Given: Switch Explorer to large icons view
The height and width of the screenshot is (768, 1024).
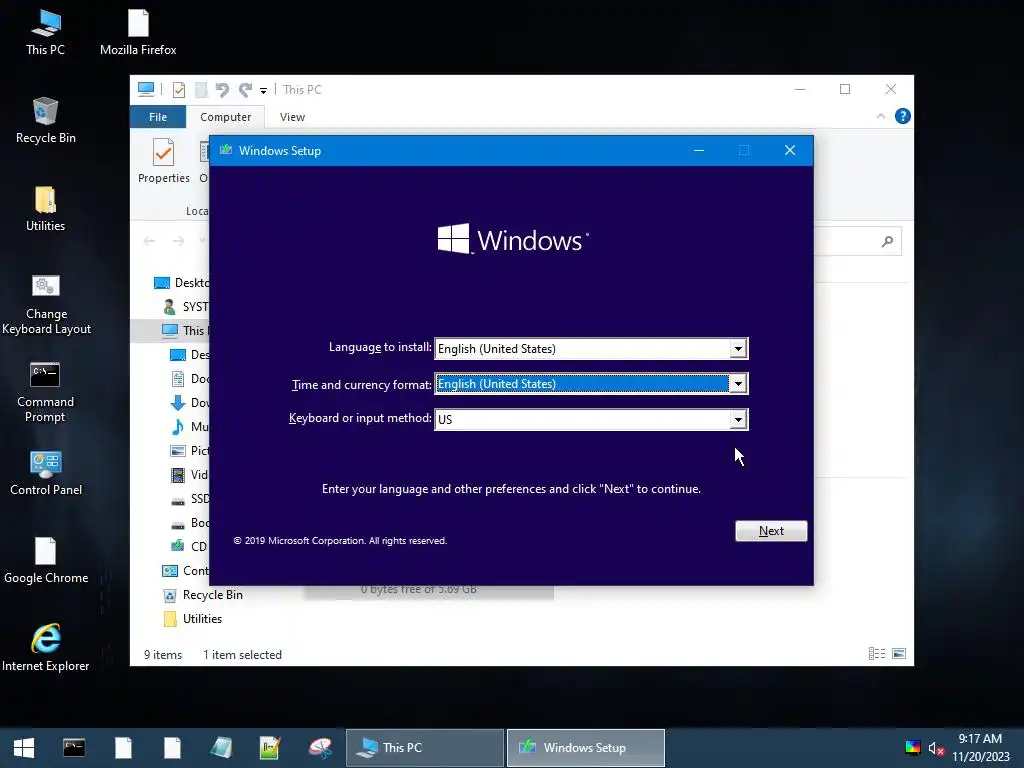Looking at the screenshot, I should [899, 654].
